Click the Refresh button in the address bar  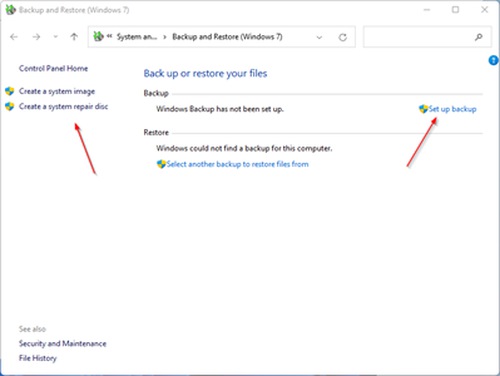coord(343,37)
